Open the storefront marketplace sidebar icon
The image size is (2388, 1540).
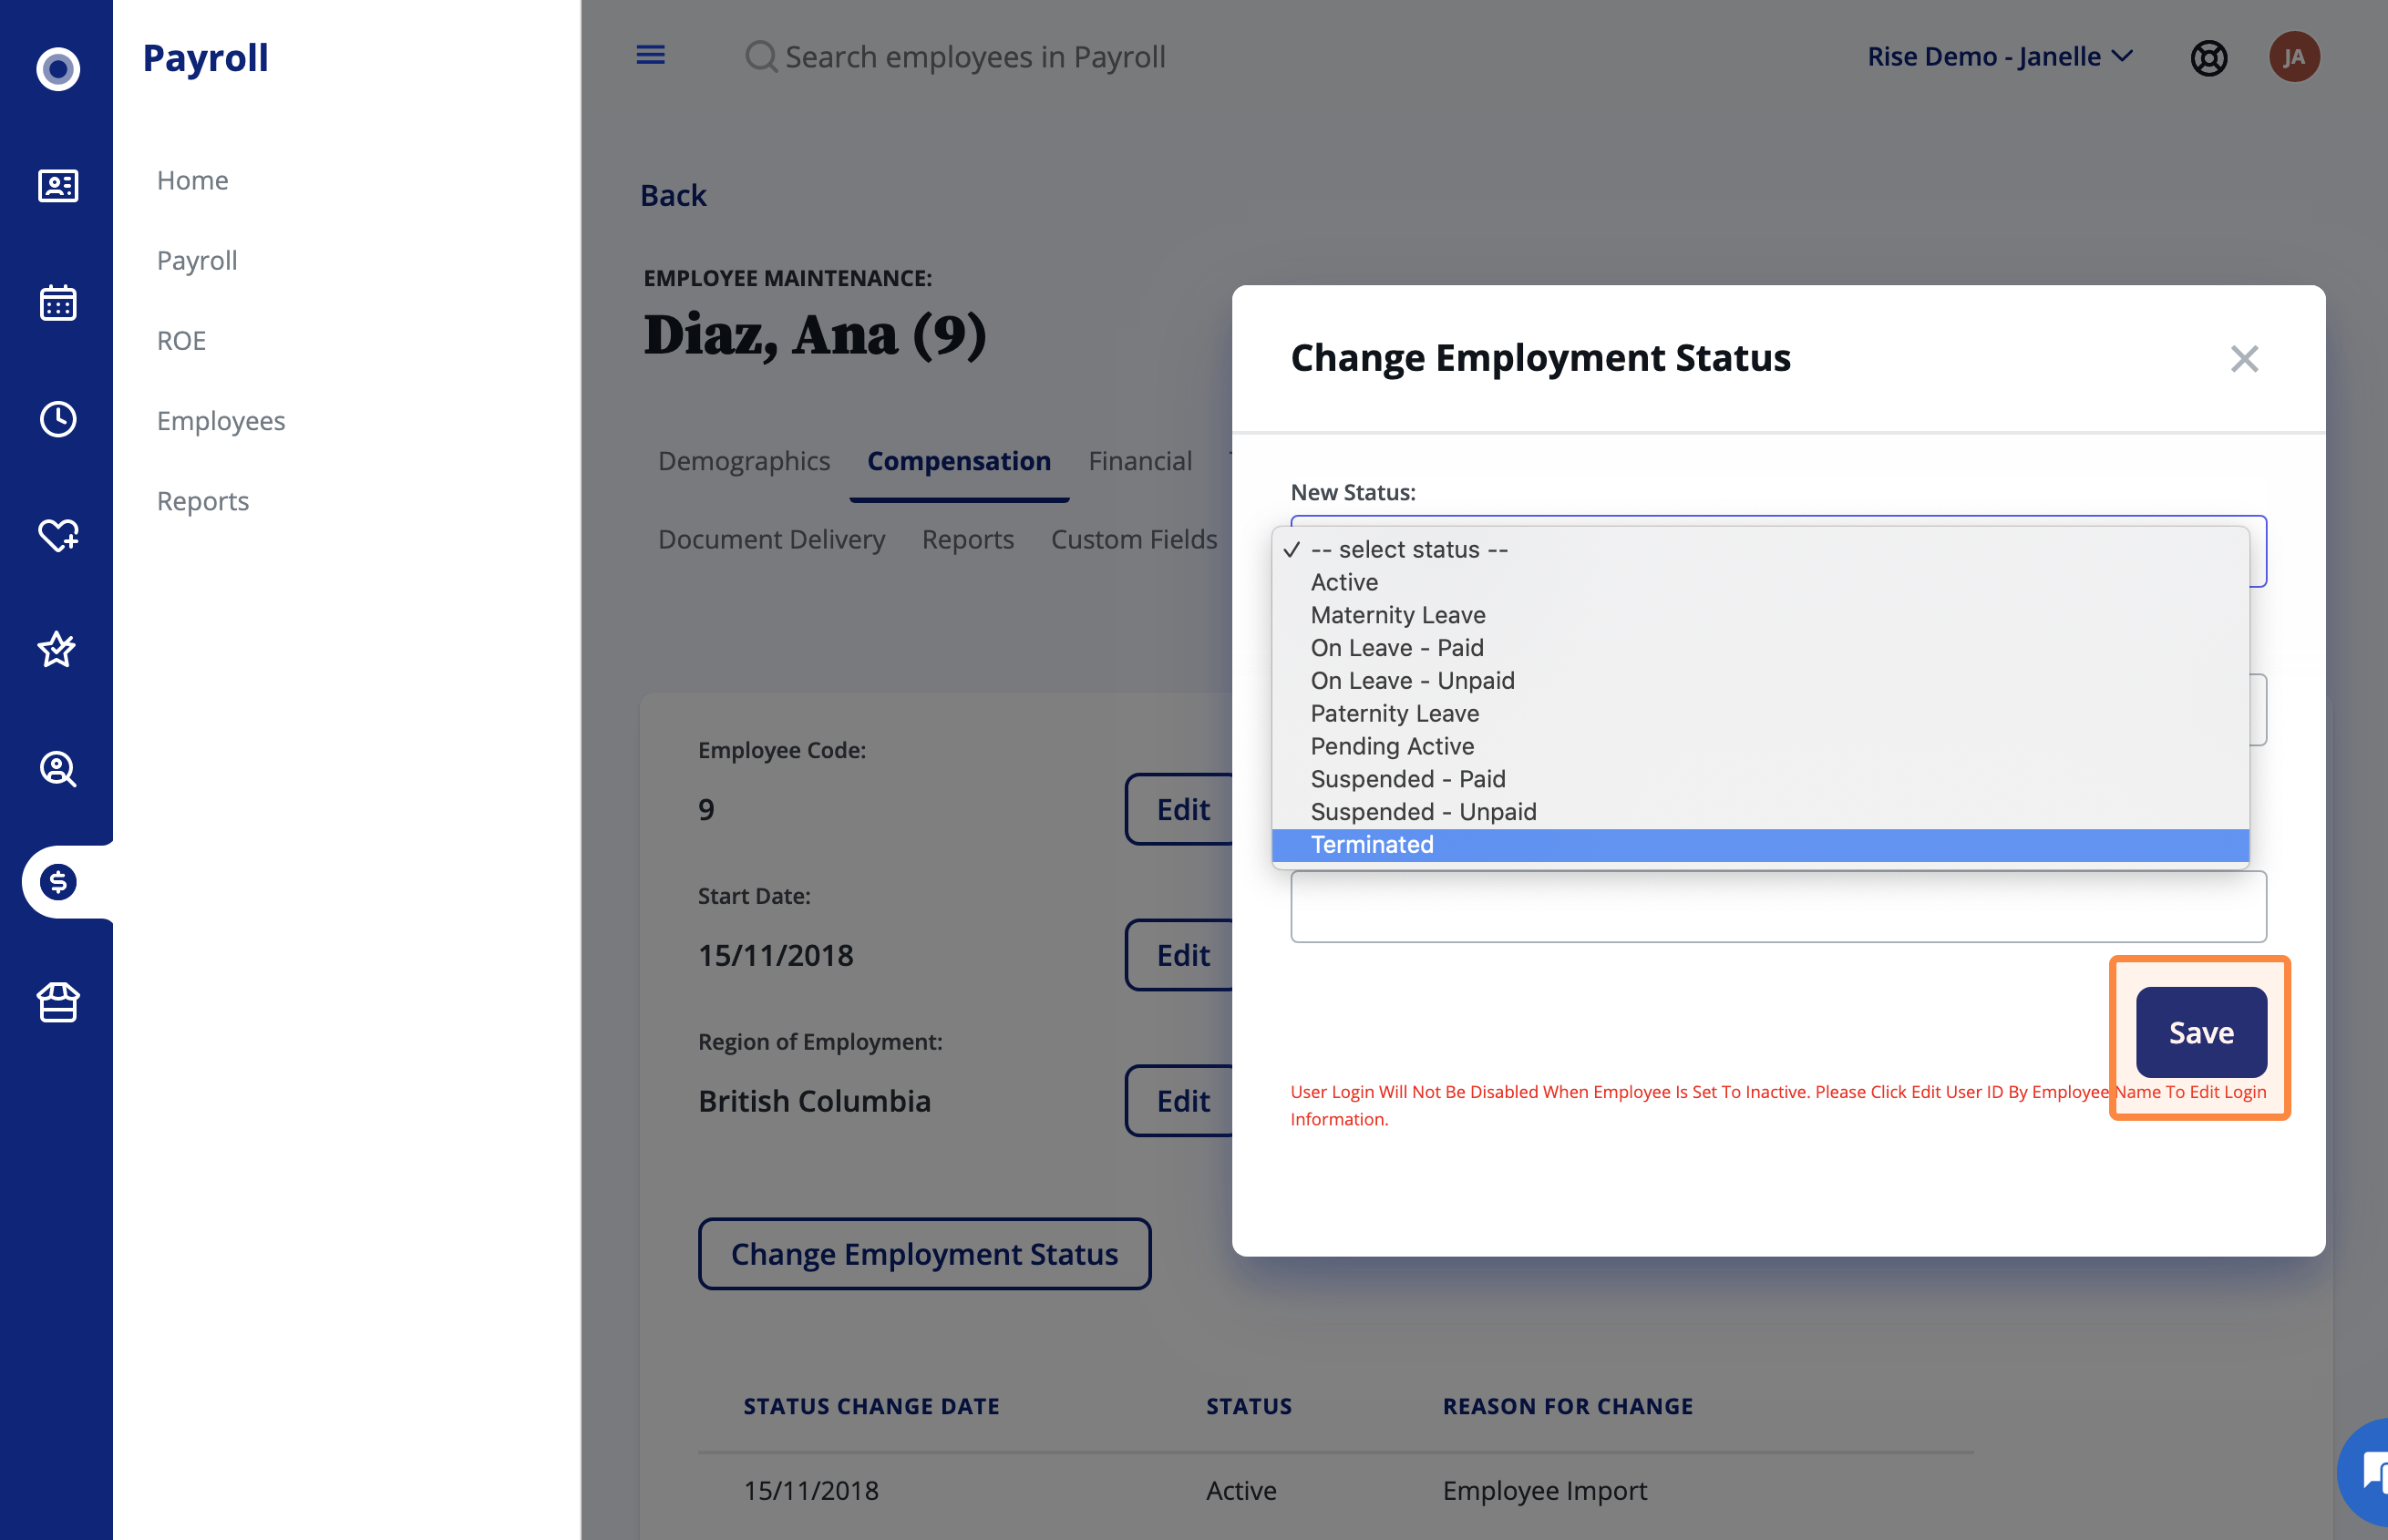(x=58, y=1001)
